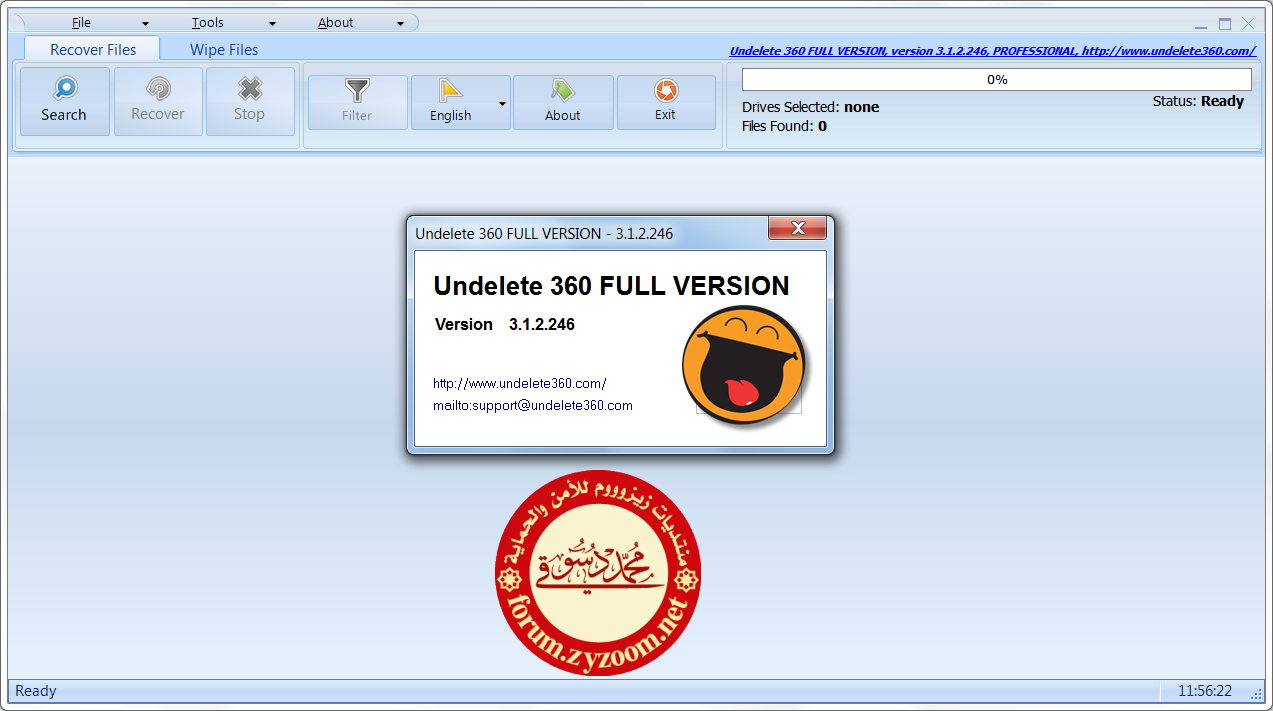Switch to the Wipe Files tab
1273x711 pixels.
[x=224, y=49]
